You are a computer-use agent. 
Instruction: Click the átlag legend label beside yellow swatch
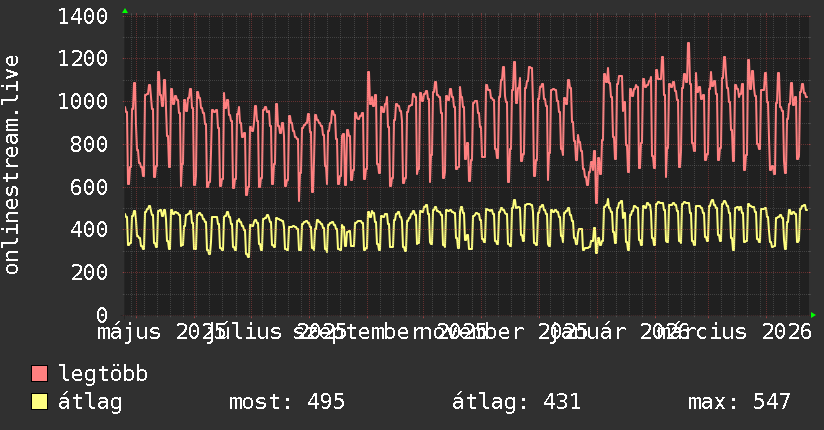[90, 402]
